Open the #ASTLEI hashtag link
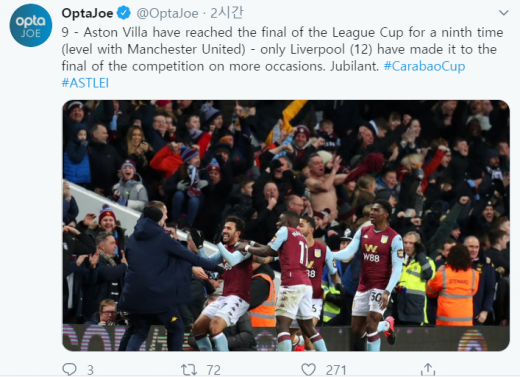Screen dimensions: 520x377 (x=85, y=83)
